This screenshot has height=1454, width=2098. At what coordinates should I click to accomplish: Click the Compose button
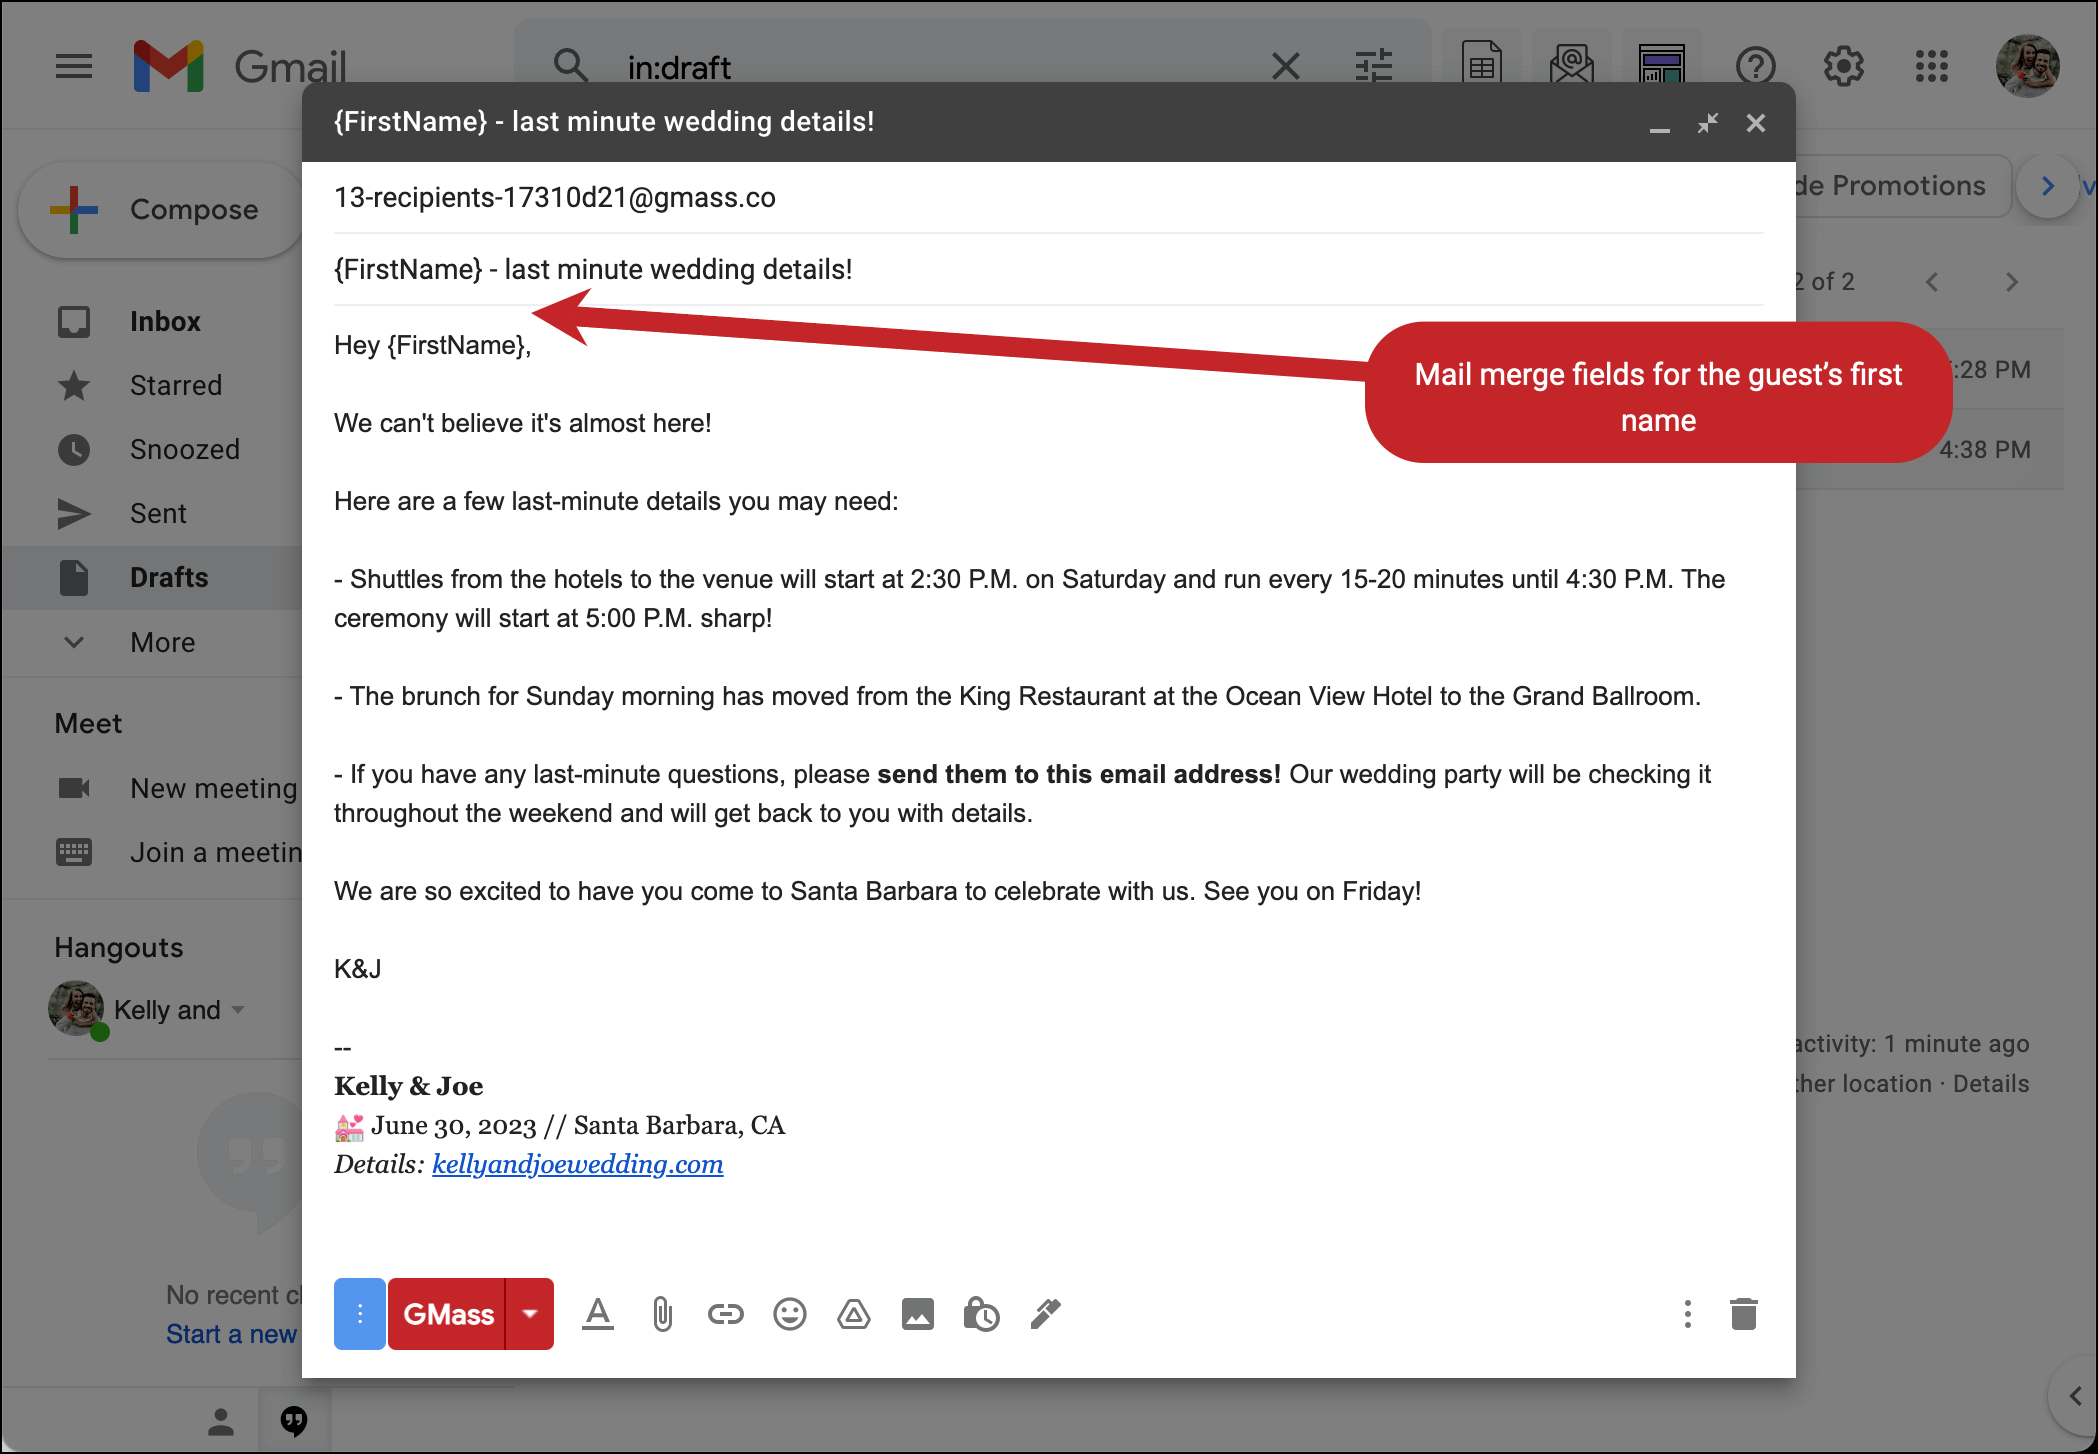tap(162, 210)
